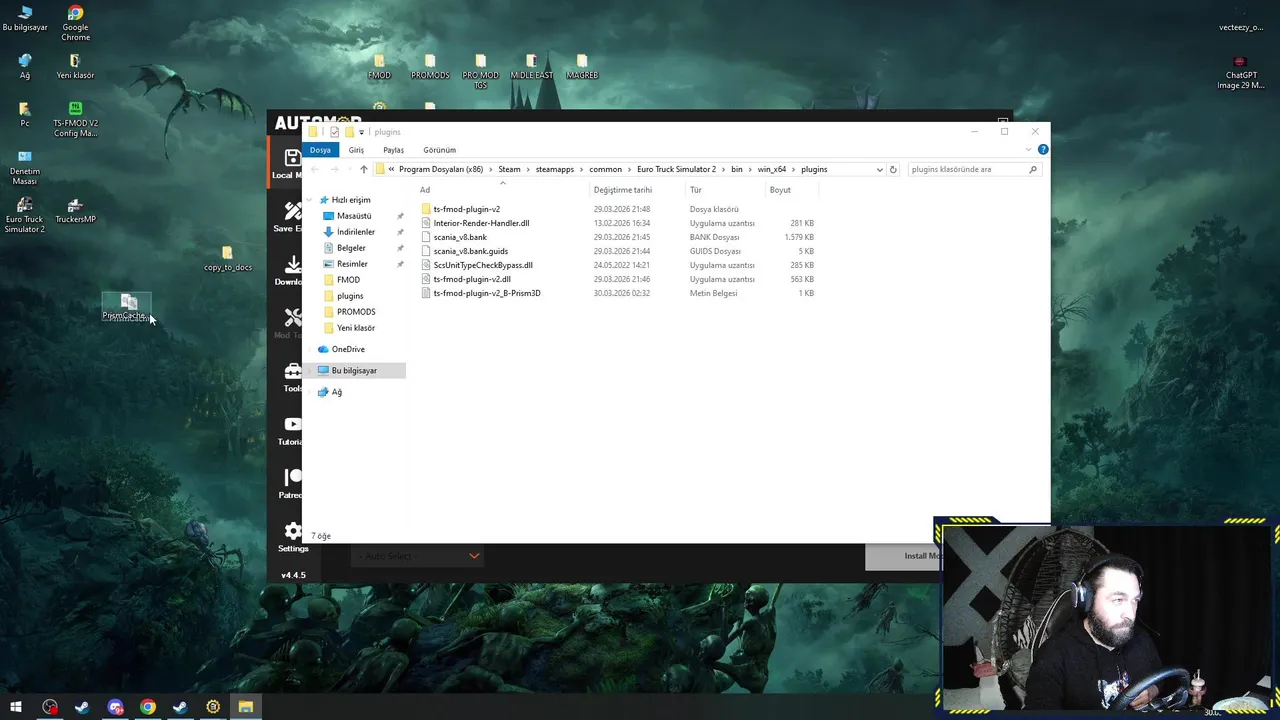Expand the ribbon chevron
Image resolution: width=1280 pixels, height=720 pixels.
click(1028, 149)
